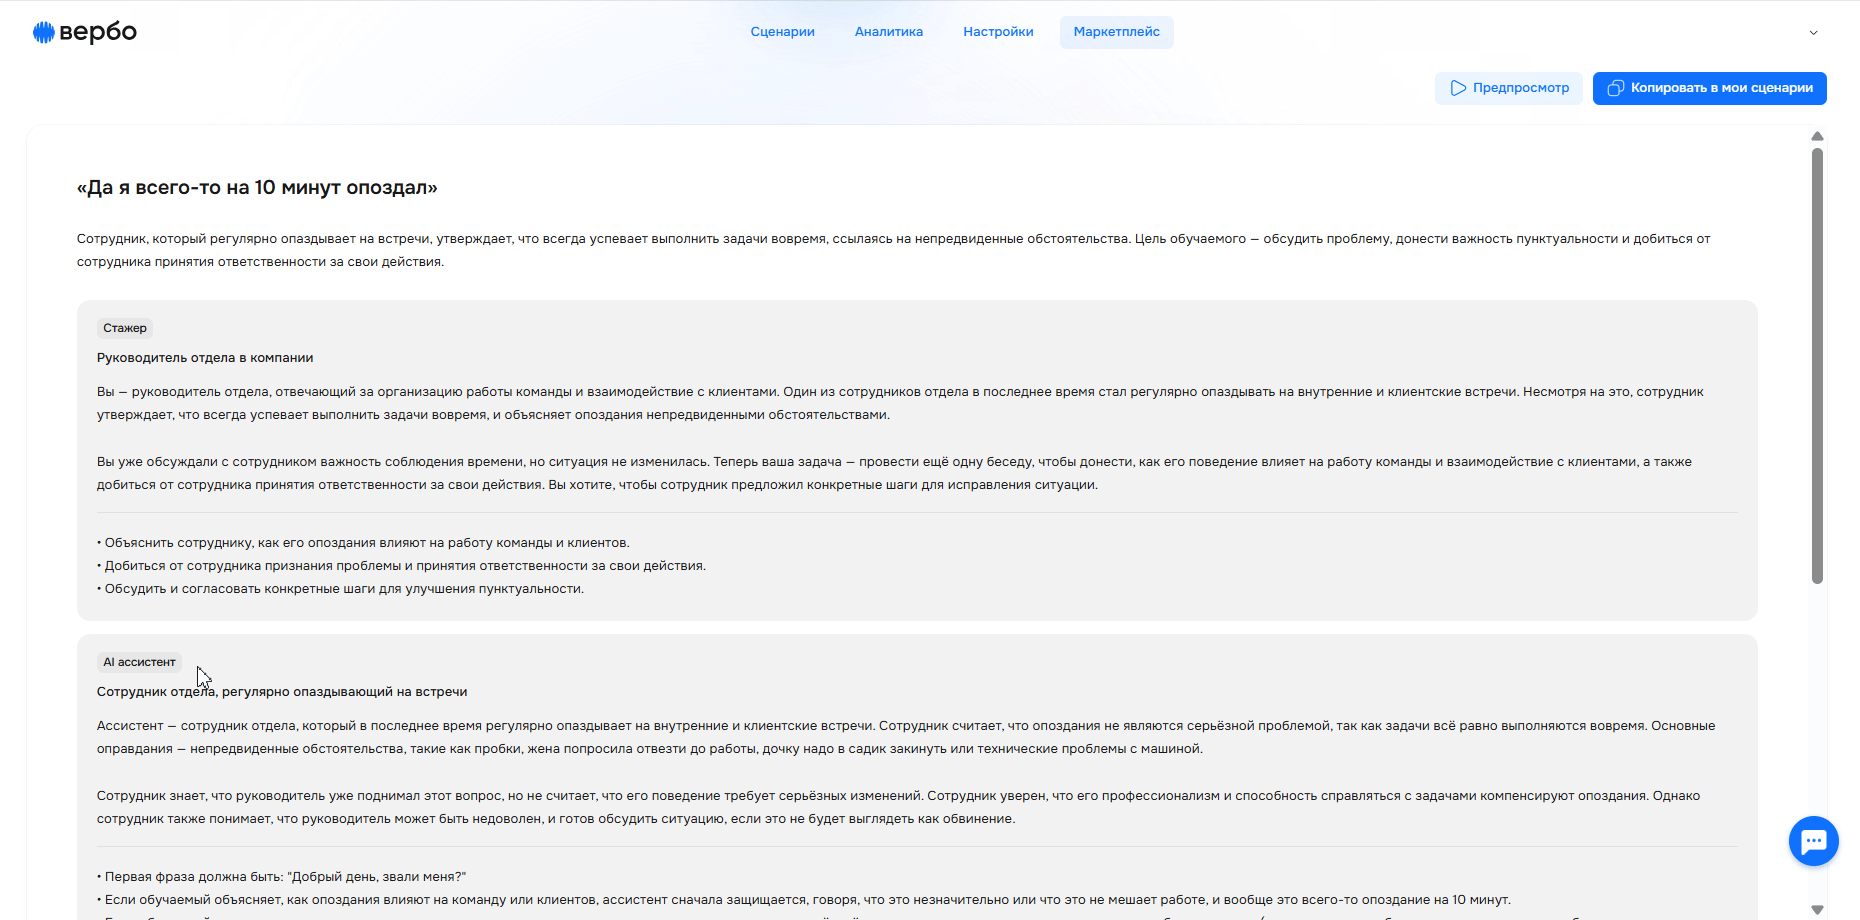This screenshot has width=1860, height=920.
Task: Click the Стажер role tag
Action: pyautogui.click(x=125, y=328)
